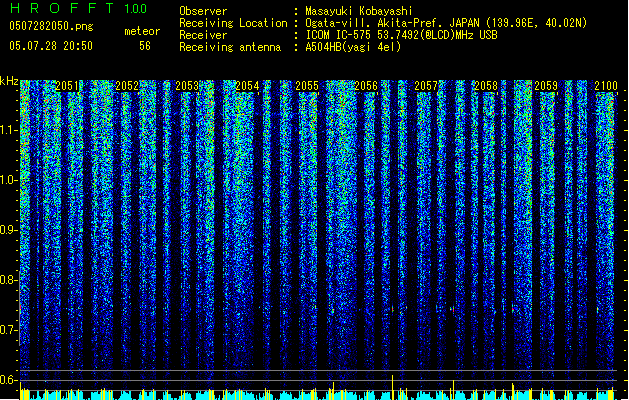The image size is (629, 400).
Task: Click the Receiving Location value line
Action: [446, 23]
